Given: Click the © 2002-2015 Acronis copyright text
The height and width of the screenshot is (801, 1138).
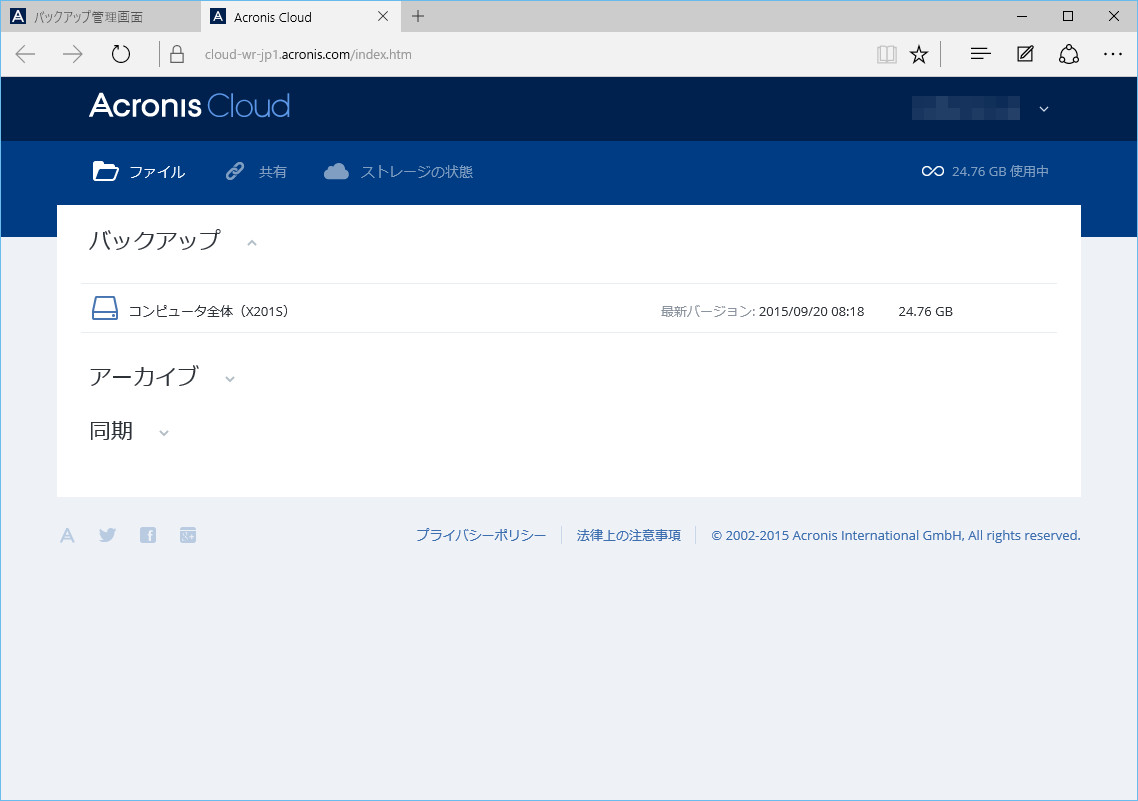Looking at the screenshot, I should coord(896,535).
